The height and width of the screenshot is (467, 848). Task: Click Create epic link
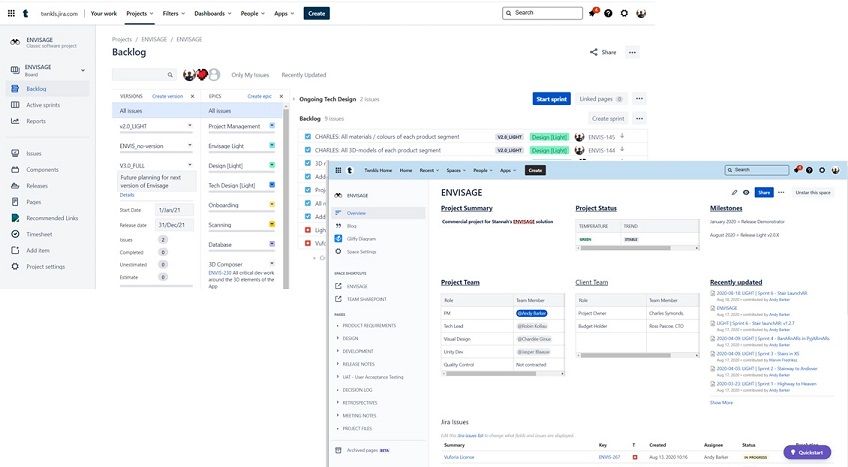pos(260,96)
